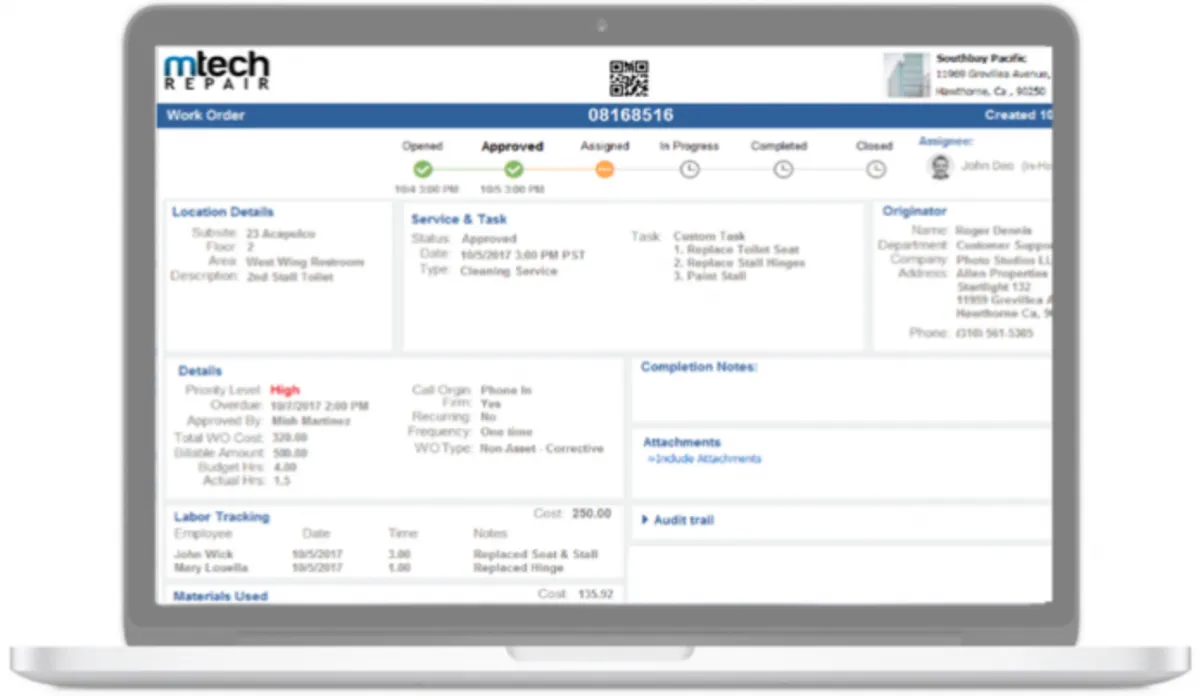This screenshot has height=696, width=1200.
Task: Click the orange Assigned status step
Action: [604, 169]
